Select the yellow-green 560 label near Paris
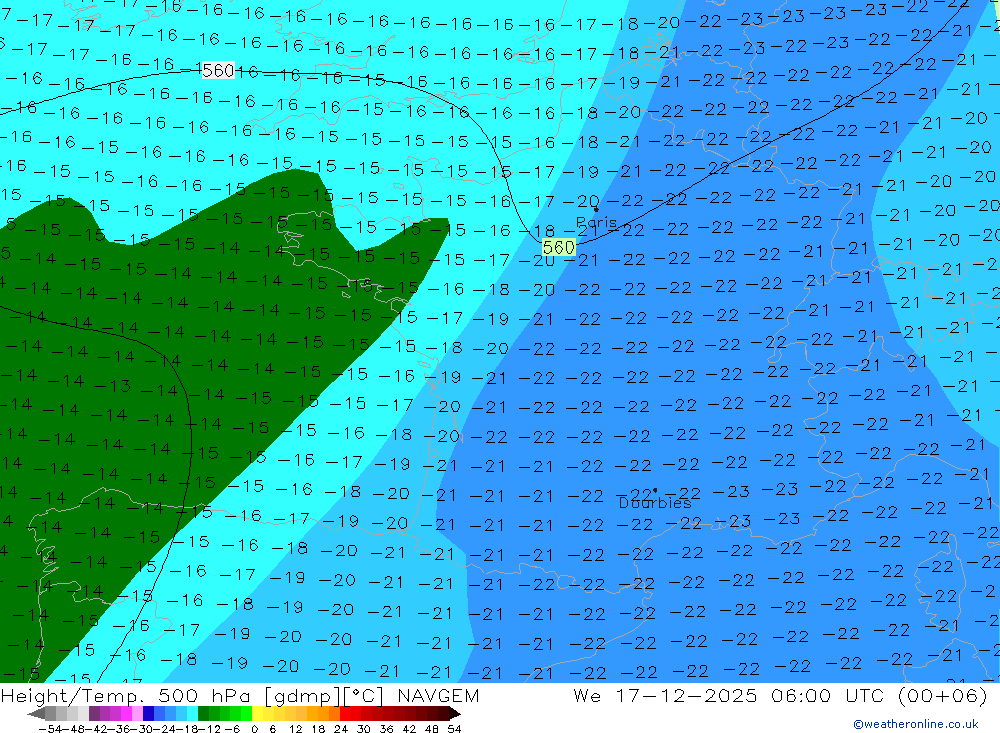 pyautogui.click(x=559, y=247)
